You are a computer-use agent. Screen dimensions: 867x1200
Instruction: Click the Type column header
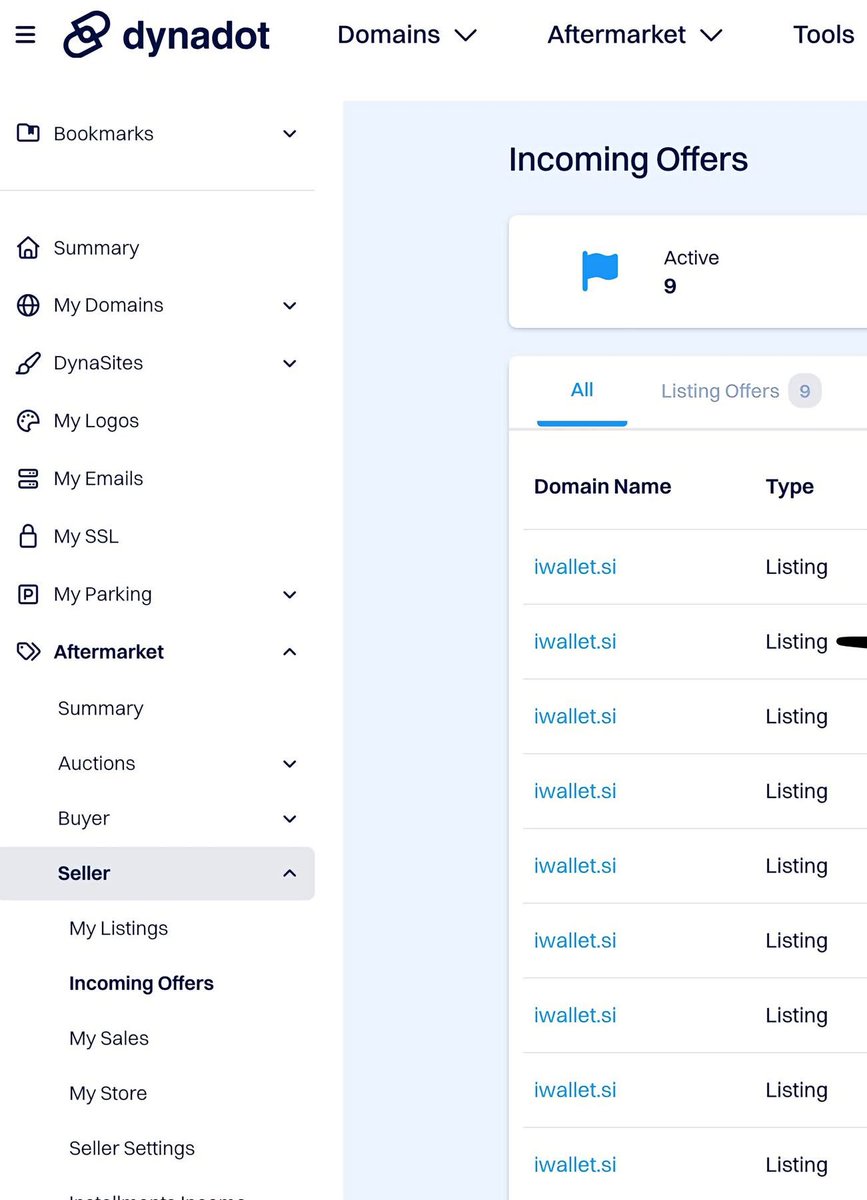790,487
